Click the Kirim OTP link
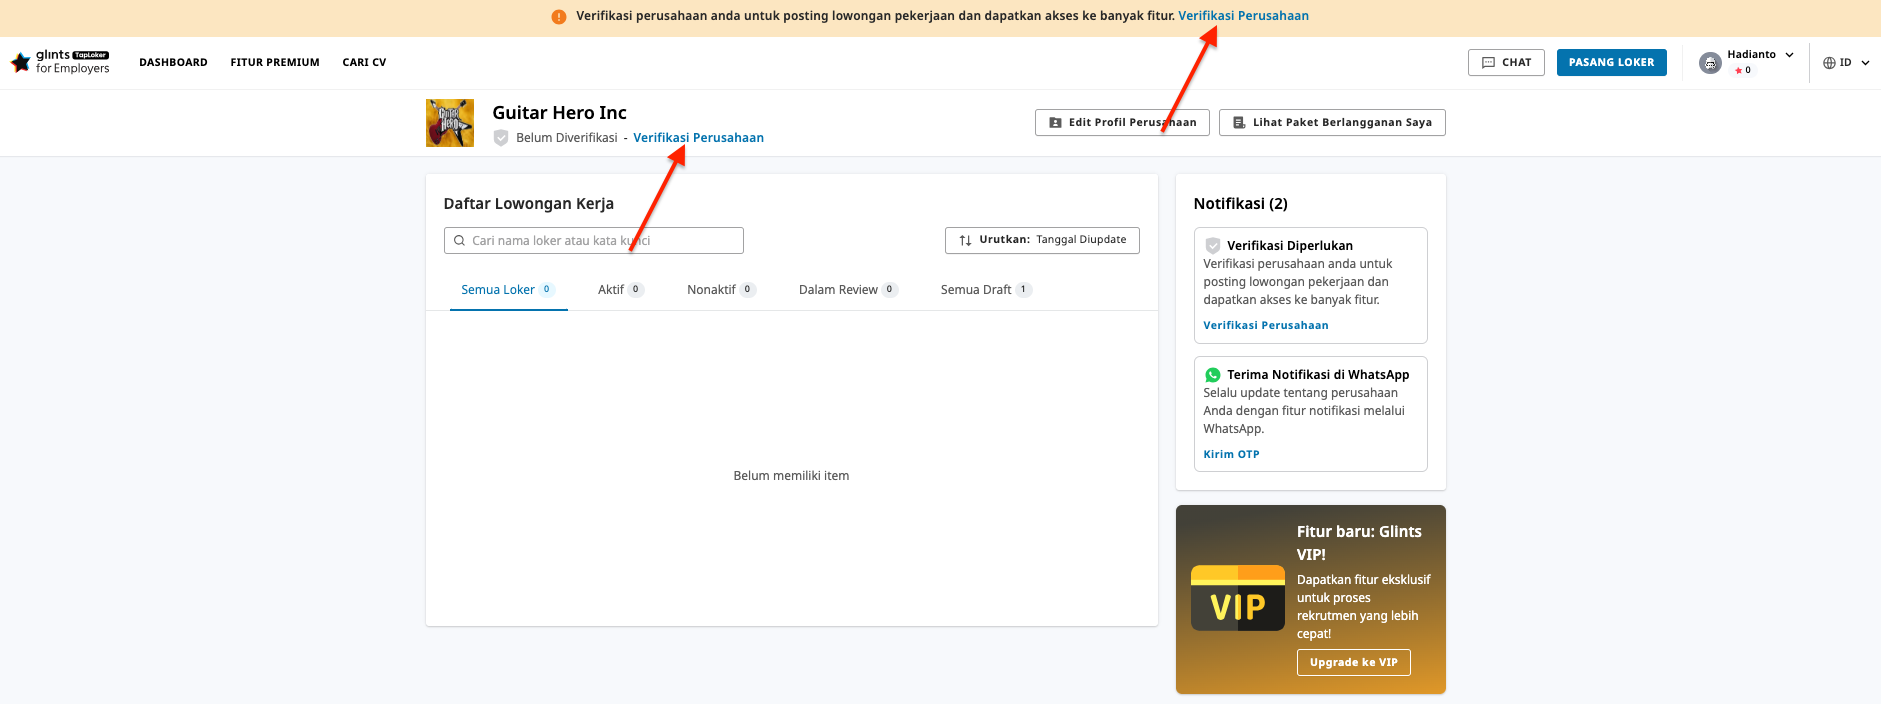 click(x=1231, y=454)
